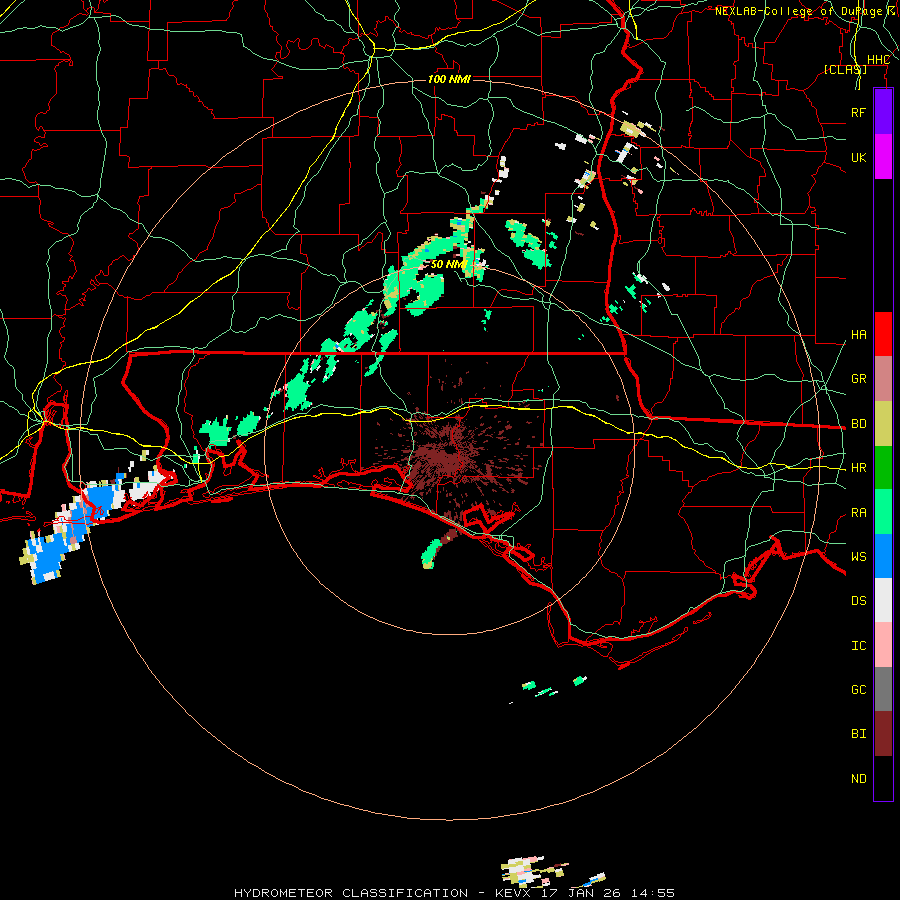Click the GC gray legend swatch
Image resolution: width=900 pixels, height=900 pixels.
[883, 689]
